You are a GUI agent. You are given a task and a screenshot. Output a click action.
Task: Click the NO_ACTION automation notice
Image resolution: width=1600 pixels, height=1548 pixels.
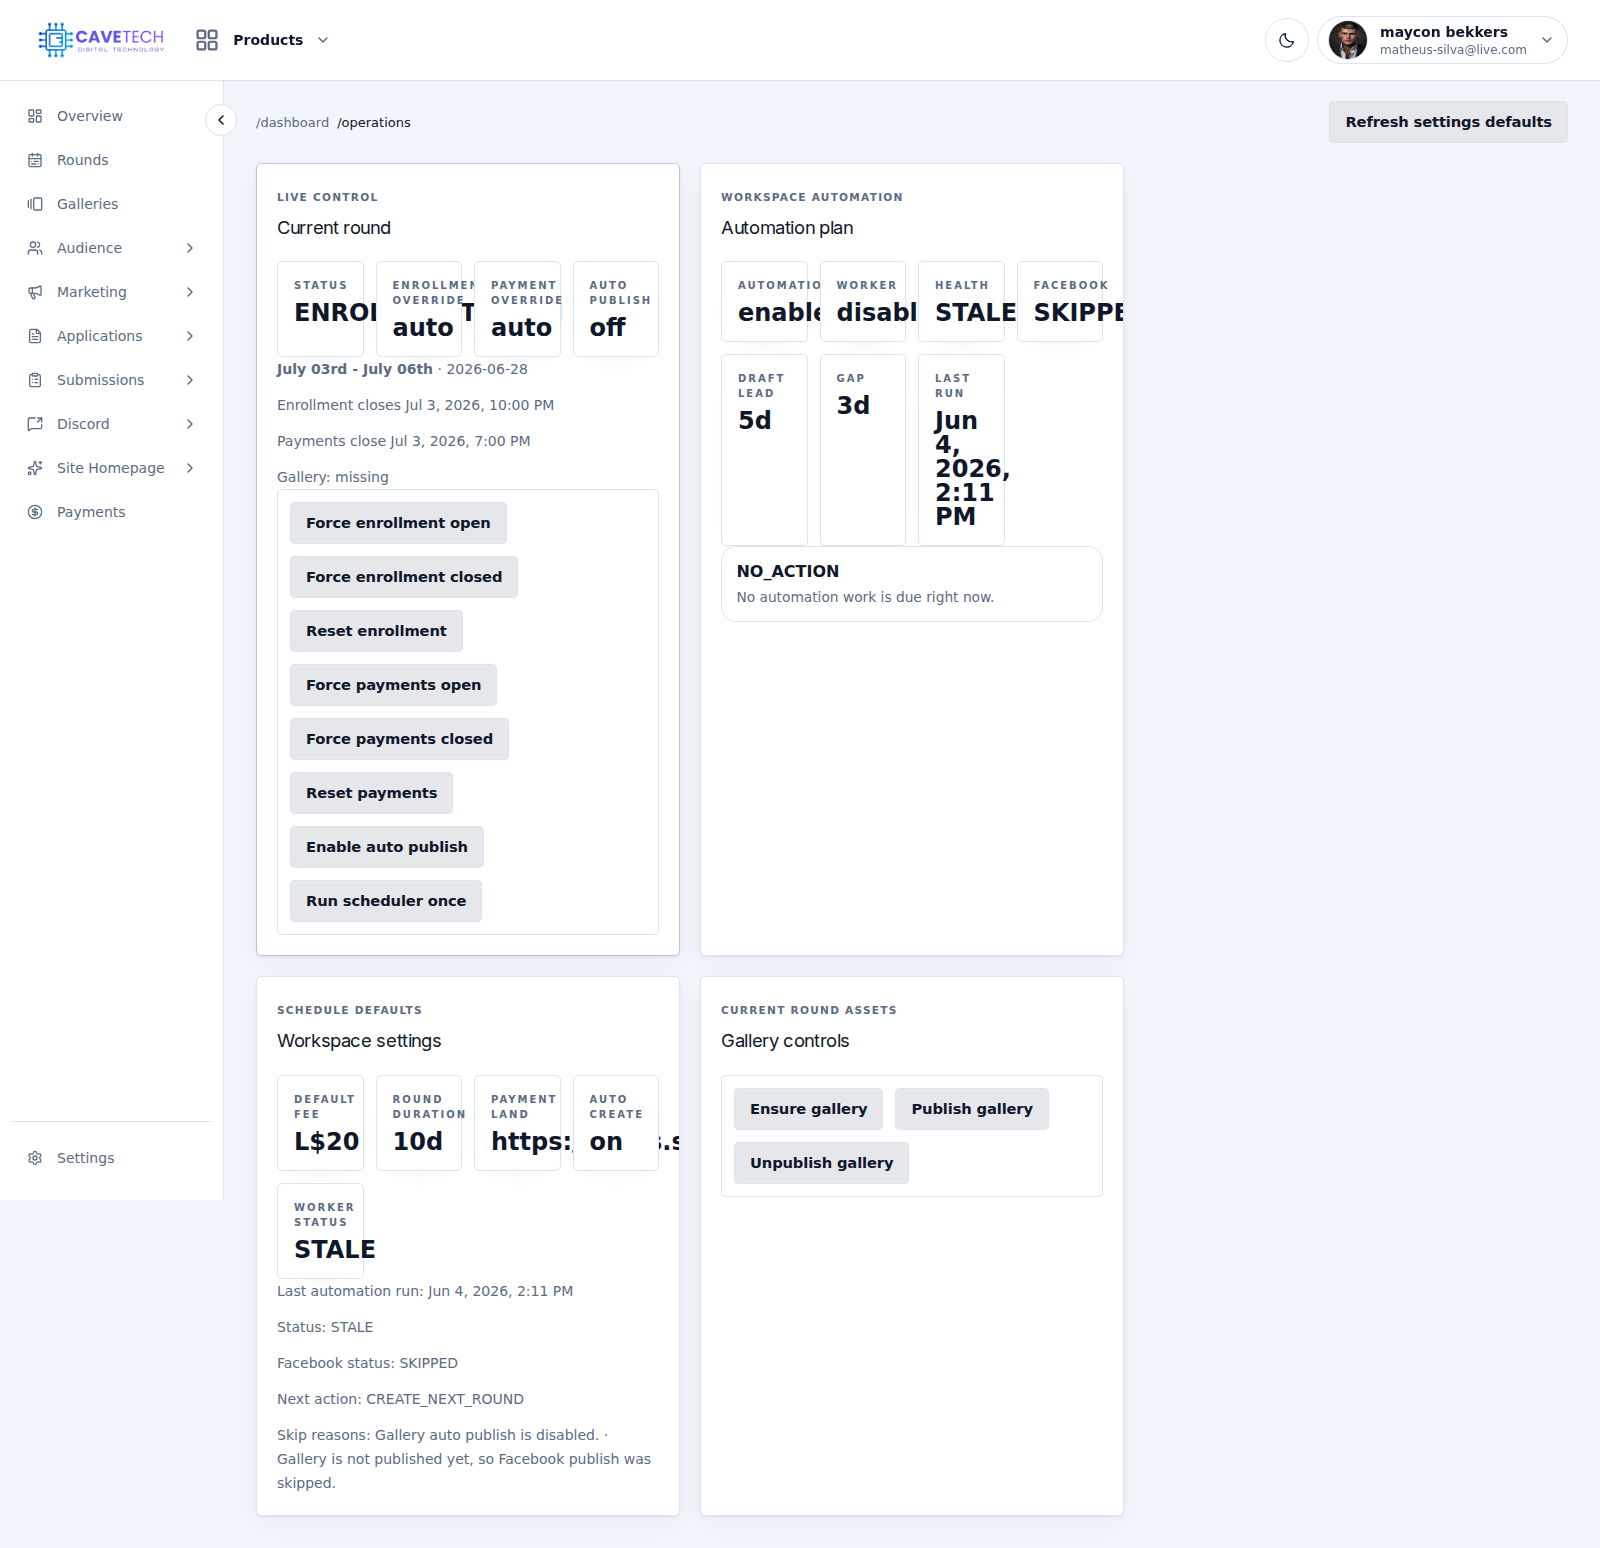(x=912, y=584)
